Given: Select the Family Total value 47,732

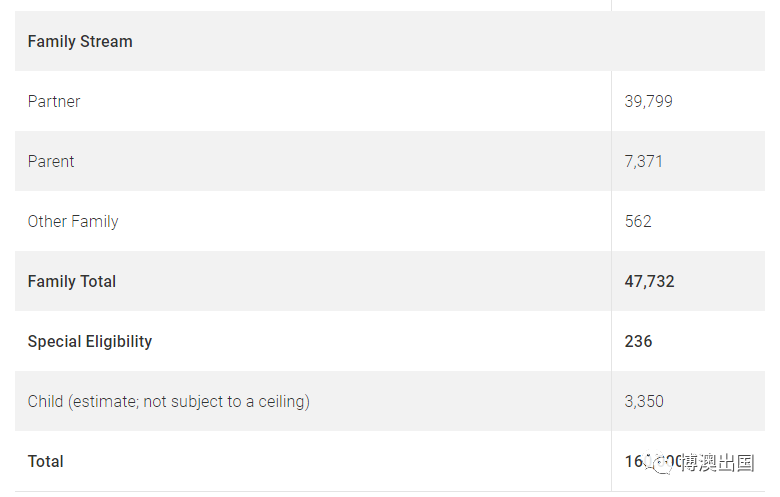Looking at the screenshot, I should 649,282.
